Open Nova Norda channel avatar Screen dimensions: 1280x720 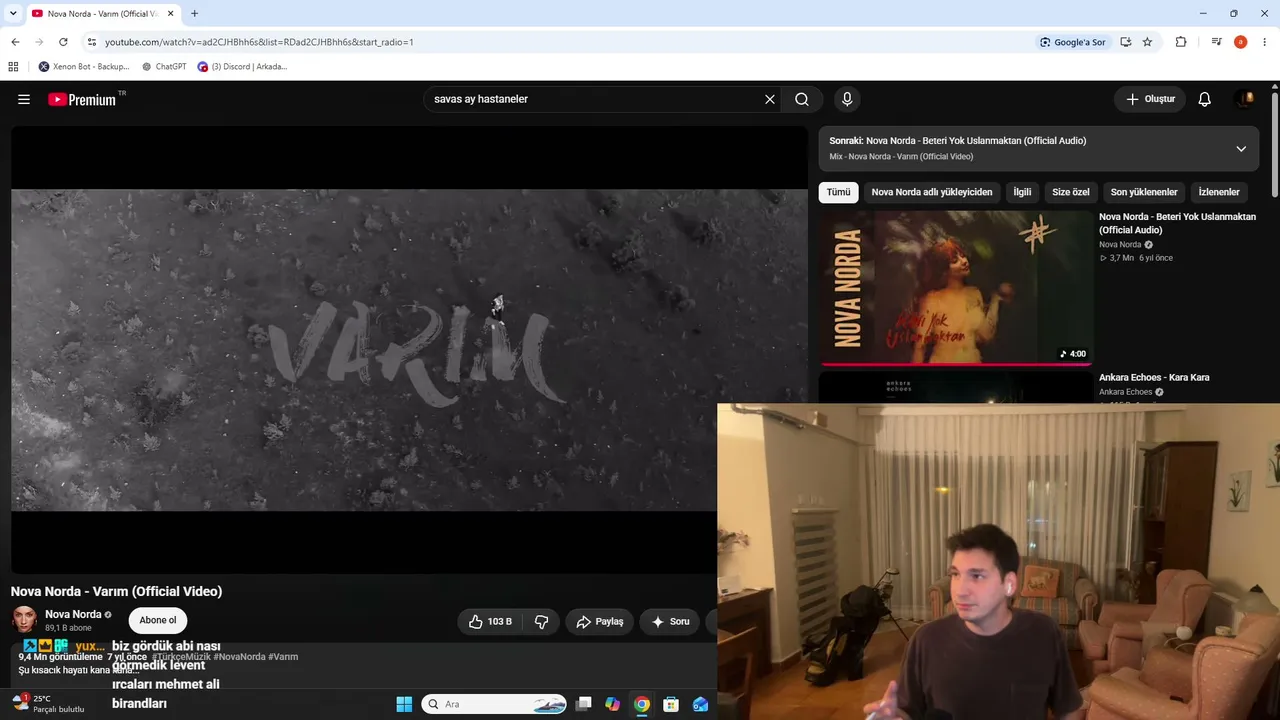click(x=25, y=620)
